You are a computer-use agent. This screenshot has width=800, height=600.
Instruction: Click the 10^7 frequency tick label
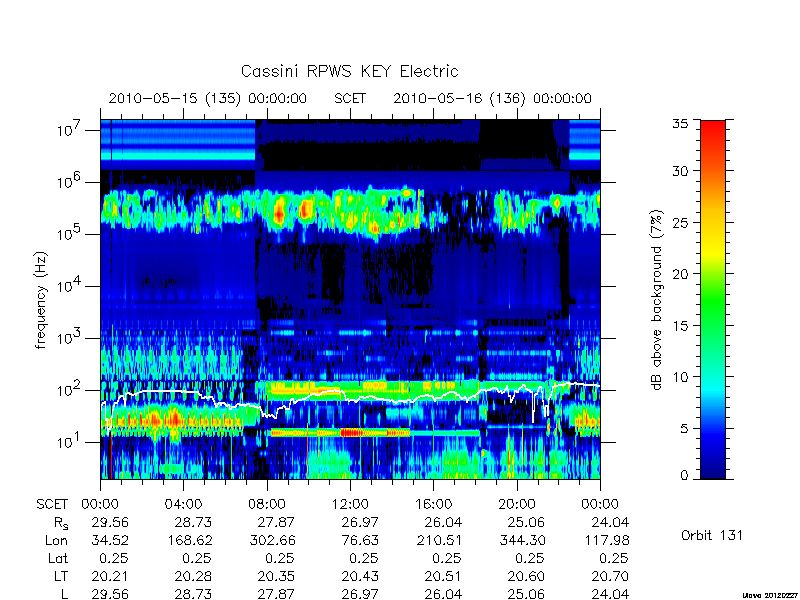point(70,129)
